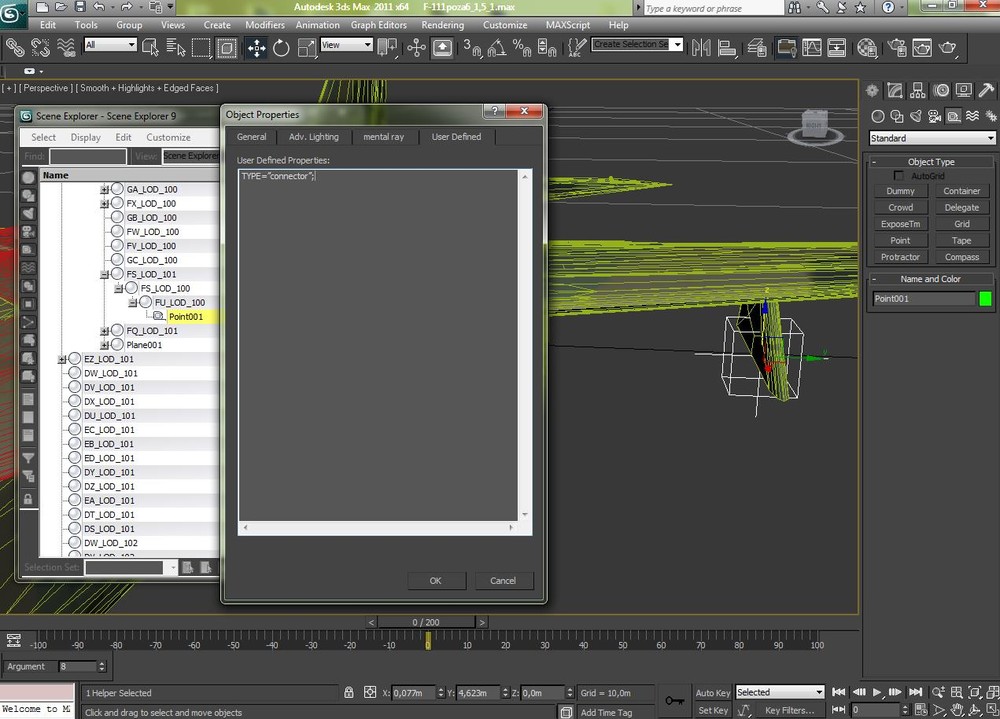Image resolution: width=1000 pixels, height=719 pixels.
Task: Show Cameras category in Create panel
Action: pyautogui.click(x=935, y=116)
